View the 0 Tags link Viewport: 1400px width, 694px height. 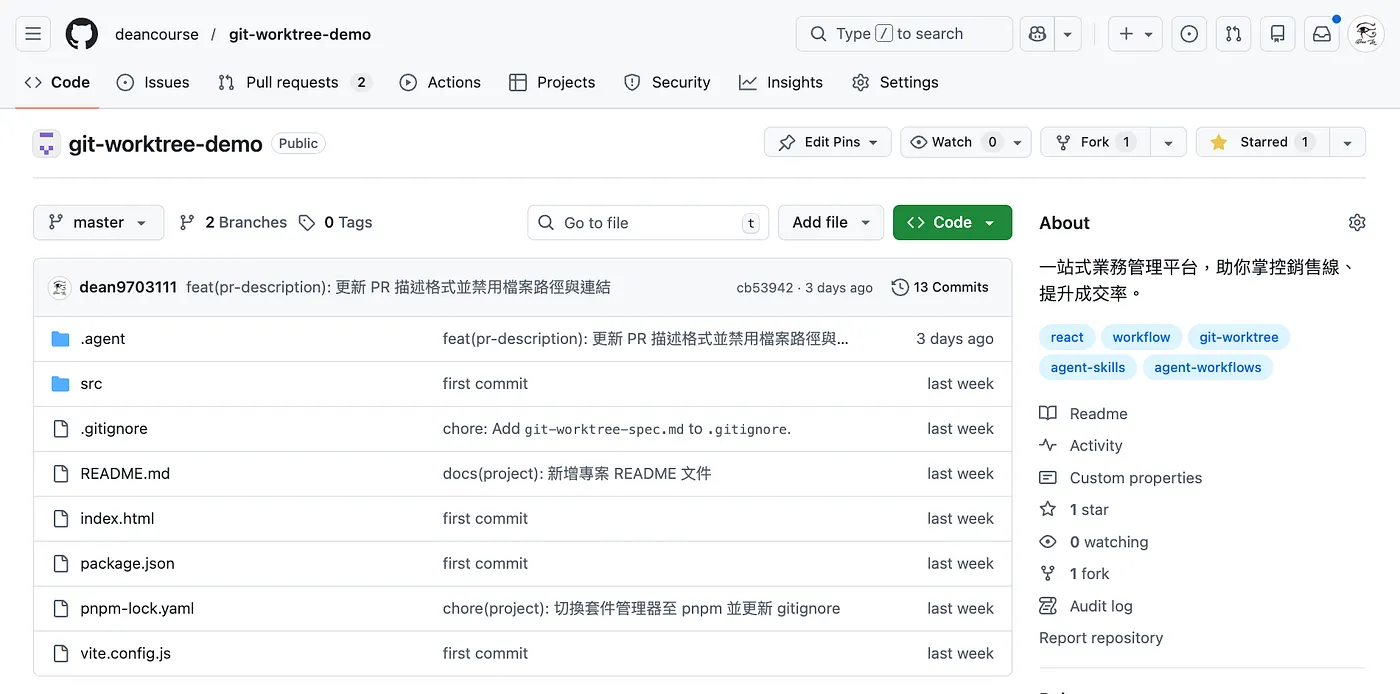335,222
